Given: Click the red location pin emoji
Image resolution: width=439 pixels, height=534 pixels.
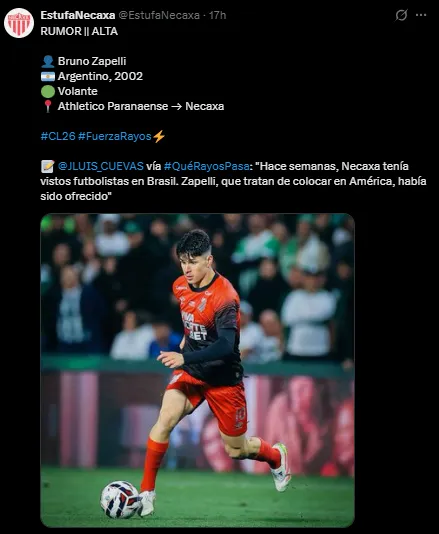Looking at the screenshot, I should click(x=48, y=106).
